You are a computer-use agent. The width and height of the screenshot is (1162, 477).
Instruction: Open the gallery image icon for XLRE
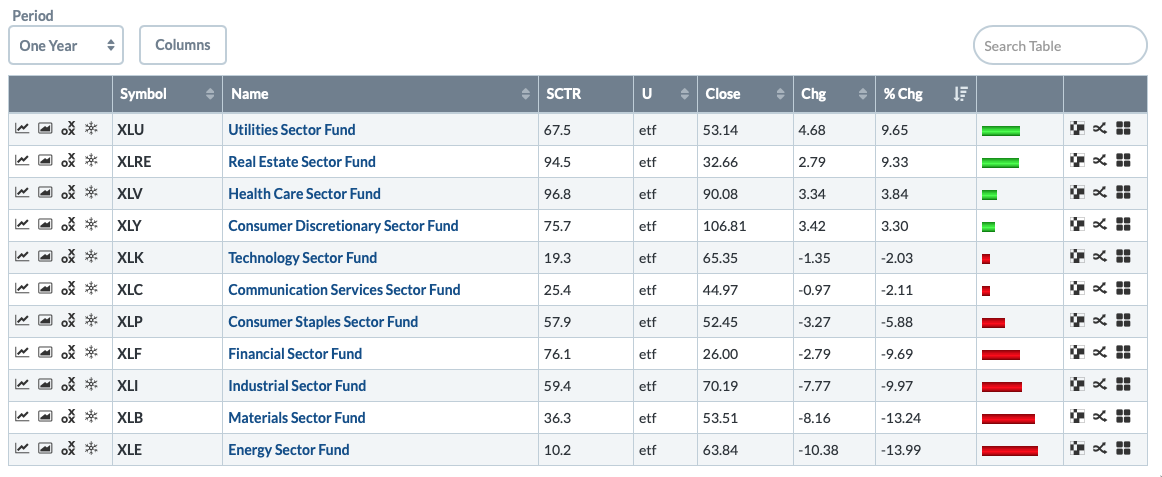45,161
